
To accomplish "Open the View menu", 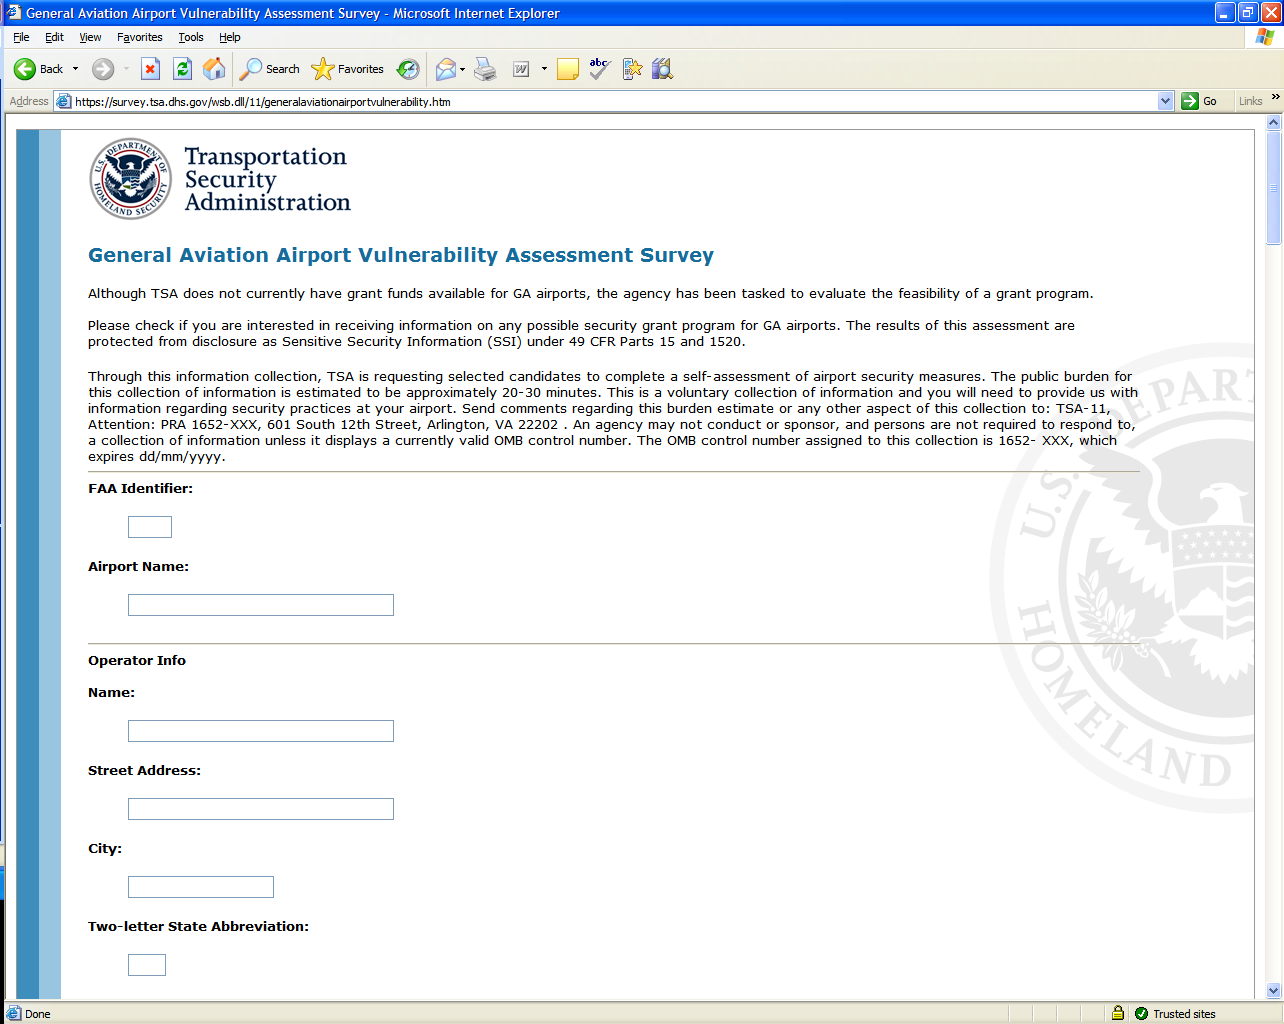I will [90, 37].
